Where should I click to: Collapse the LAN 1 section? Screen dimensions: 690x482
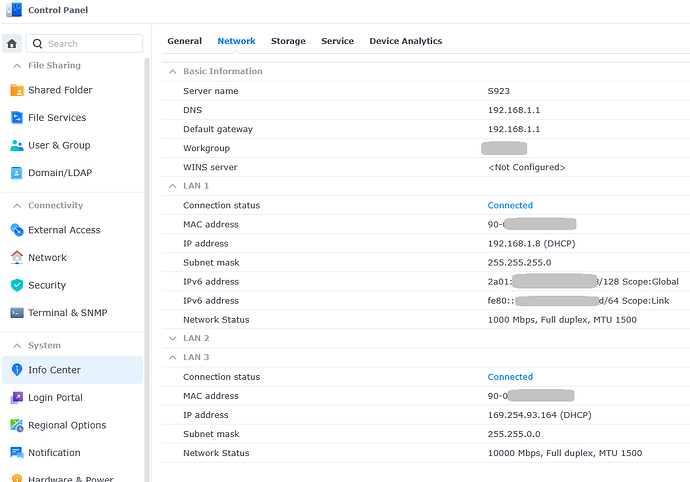[x=172, y=186]
